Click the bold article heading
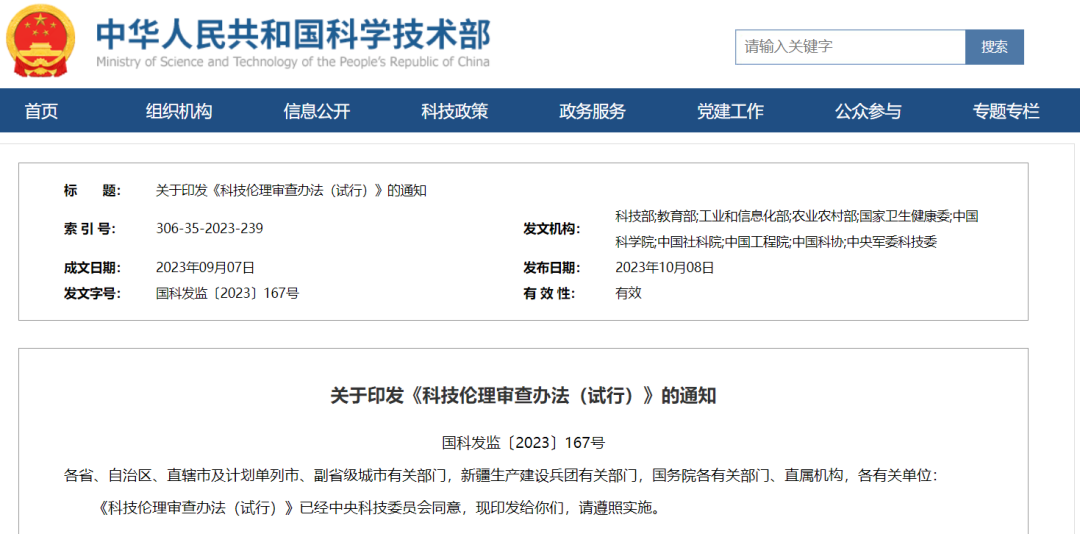 tap(523, 396)
